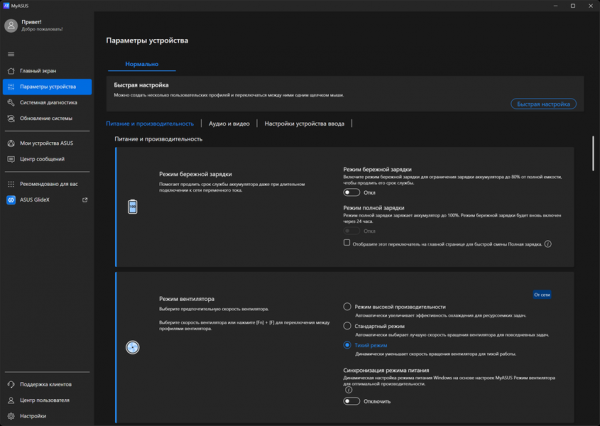Click the Параметры устройства sliders icon
This screenshot has height=426, width=600.
(x=11, y=87)
